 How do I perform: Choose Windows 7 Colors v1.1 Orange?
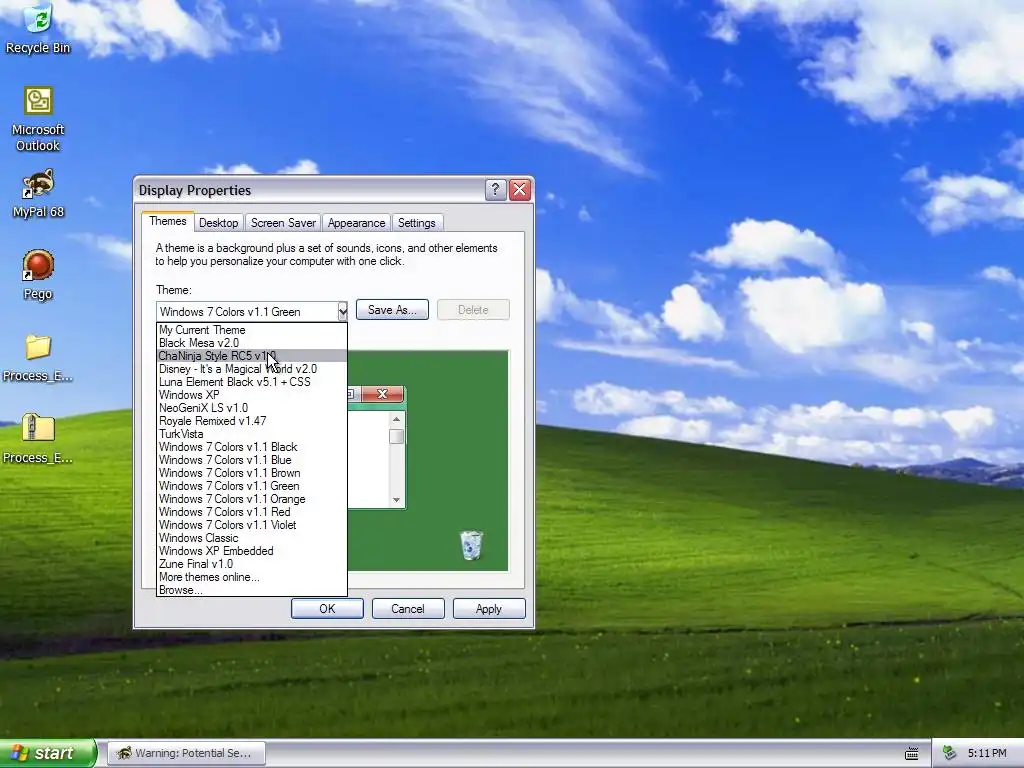pos(252,499)
